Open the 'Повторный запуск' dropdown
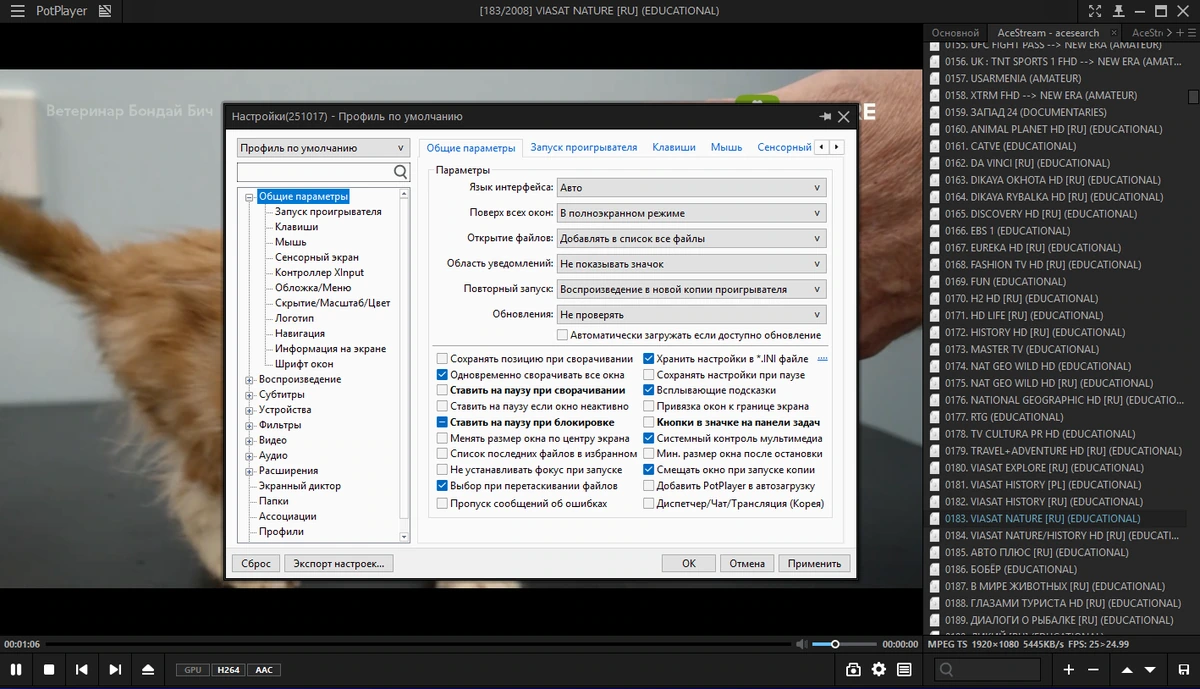The image size is (1200, 689). 691,289
